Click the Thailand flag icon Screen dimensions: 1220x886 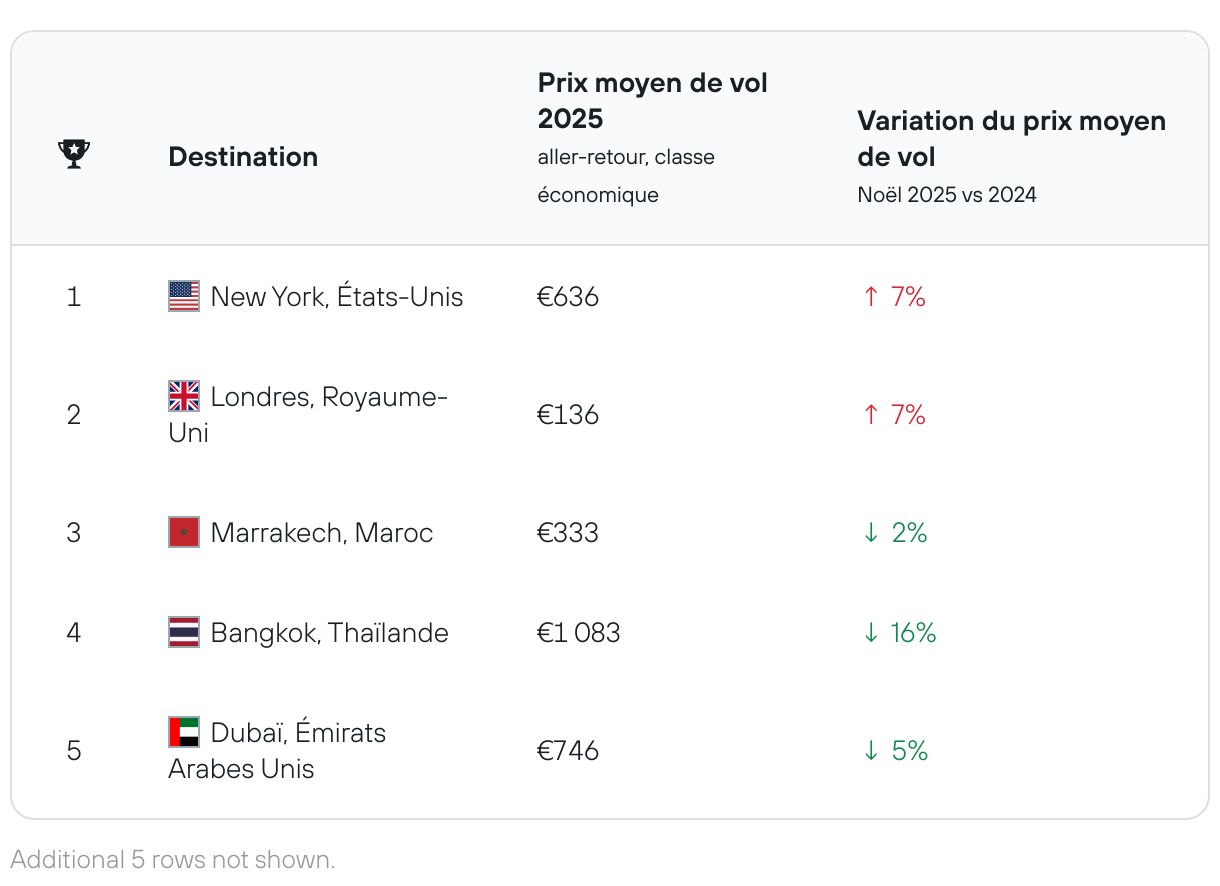[x=184, y=632]
